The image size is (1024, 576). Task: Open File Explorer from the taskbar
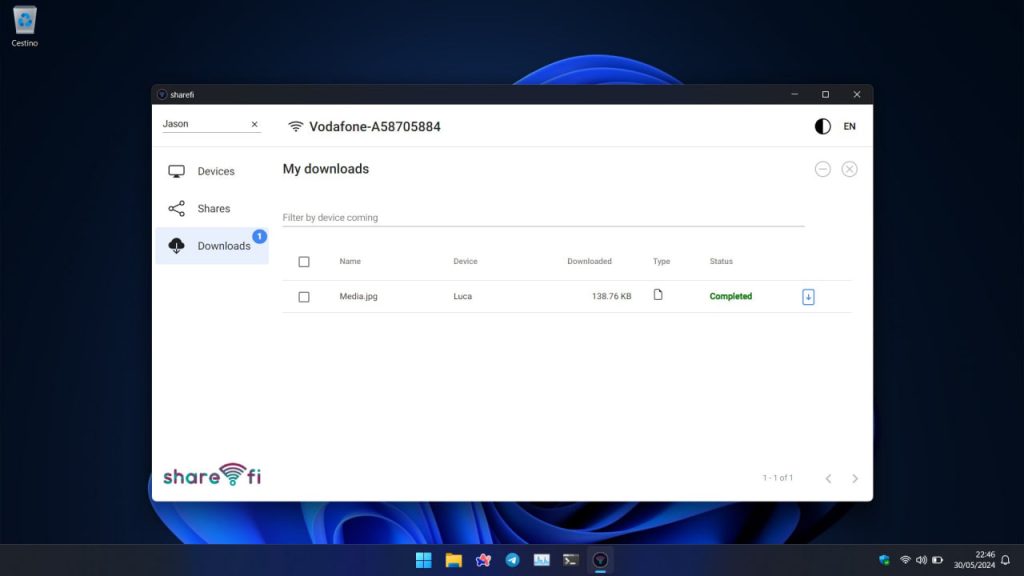[453, 560]
